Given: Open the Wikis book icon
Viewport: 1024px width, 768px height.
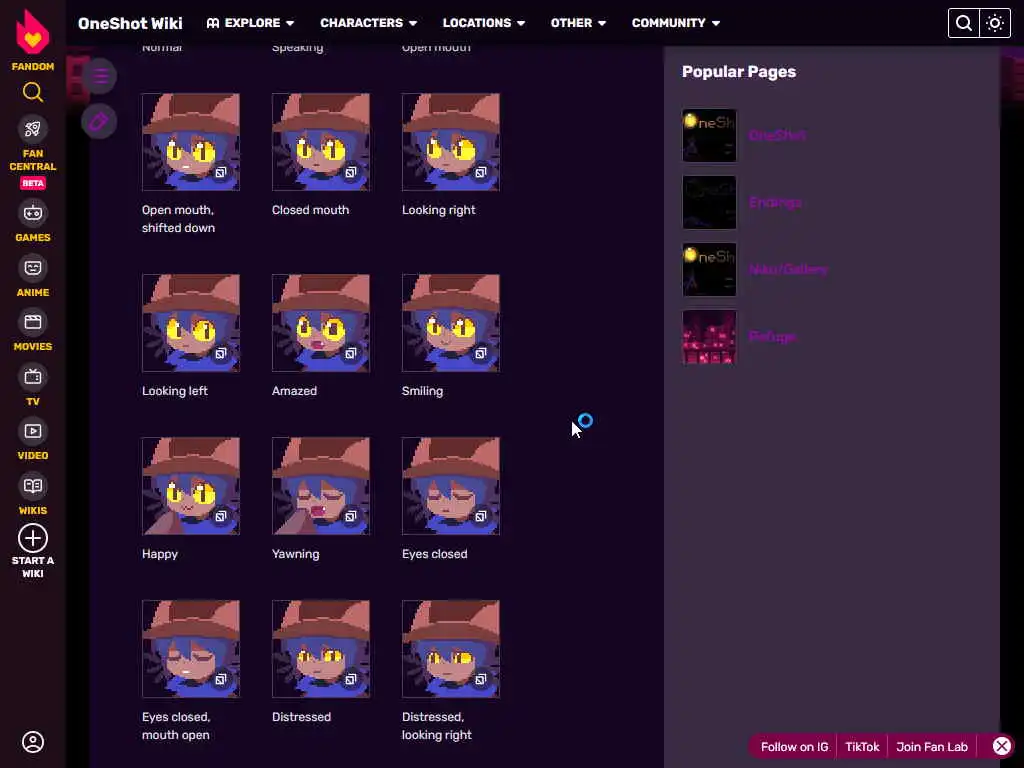Looking at the screenshot, I should (x=33, y=486).
